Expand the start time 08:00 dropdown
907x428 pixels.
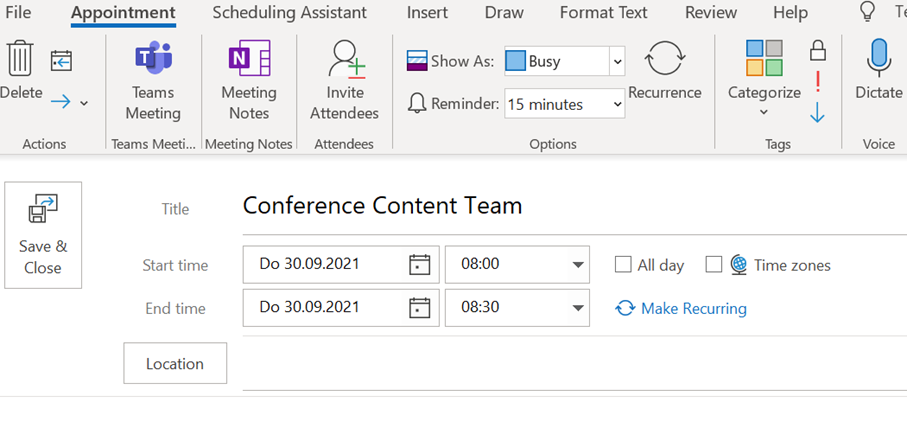tap(577, 265)
